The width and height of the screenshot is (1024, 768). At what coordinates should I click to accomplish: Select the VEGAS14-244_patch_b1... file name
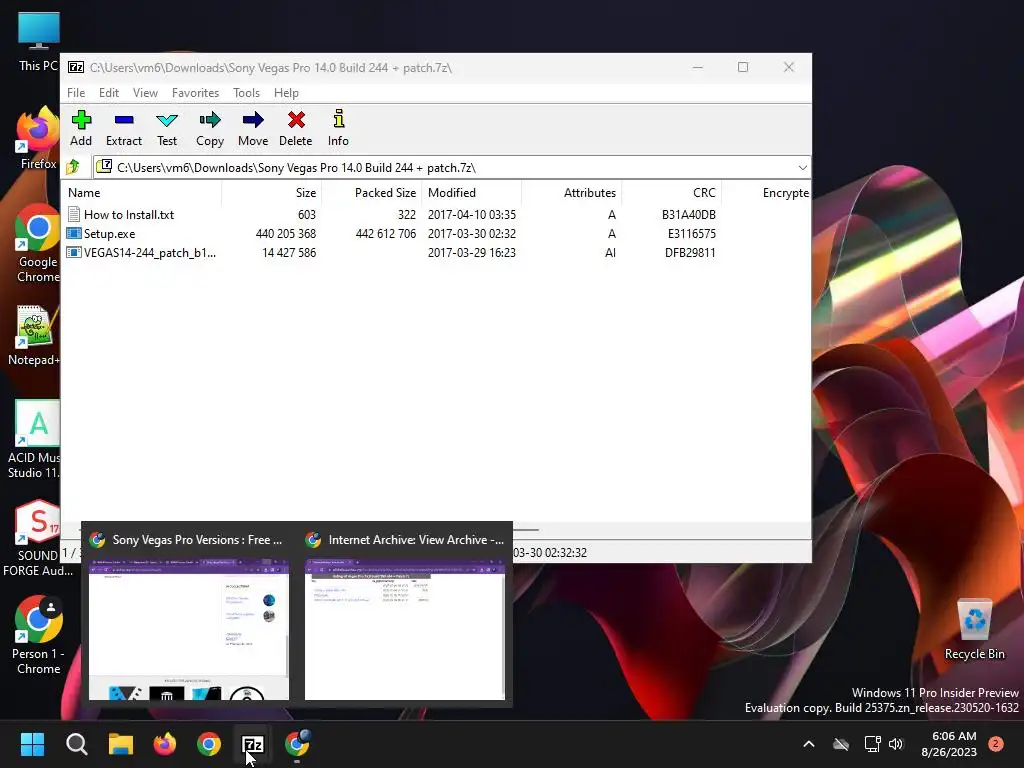pyautogui.click(x=150, y=253)
